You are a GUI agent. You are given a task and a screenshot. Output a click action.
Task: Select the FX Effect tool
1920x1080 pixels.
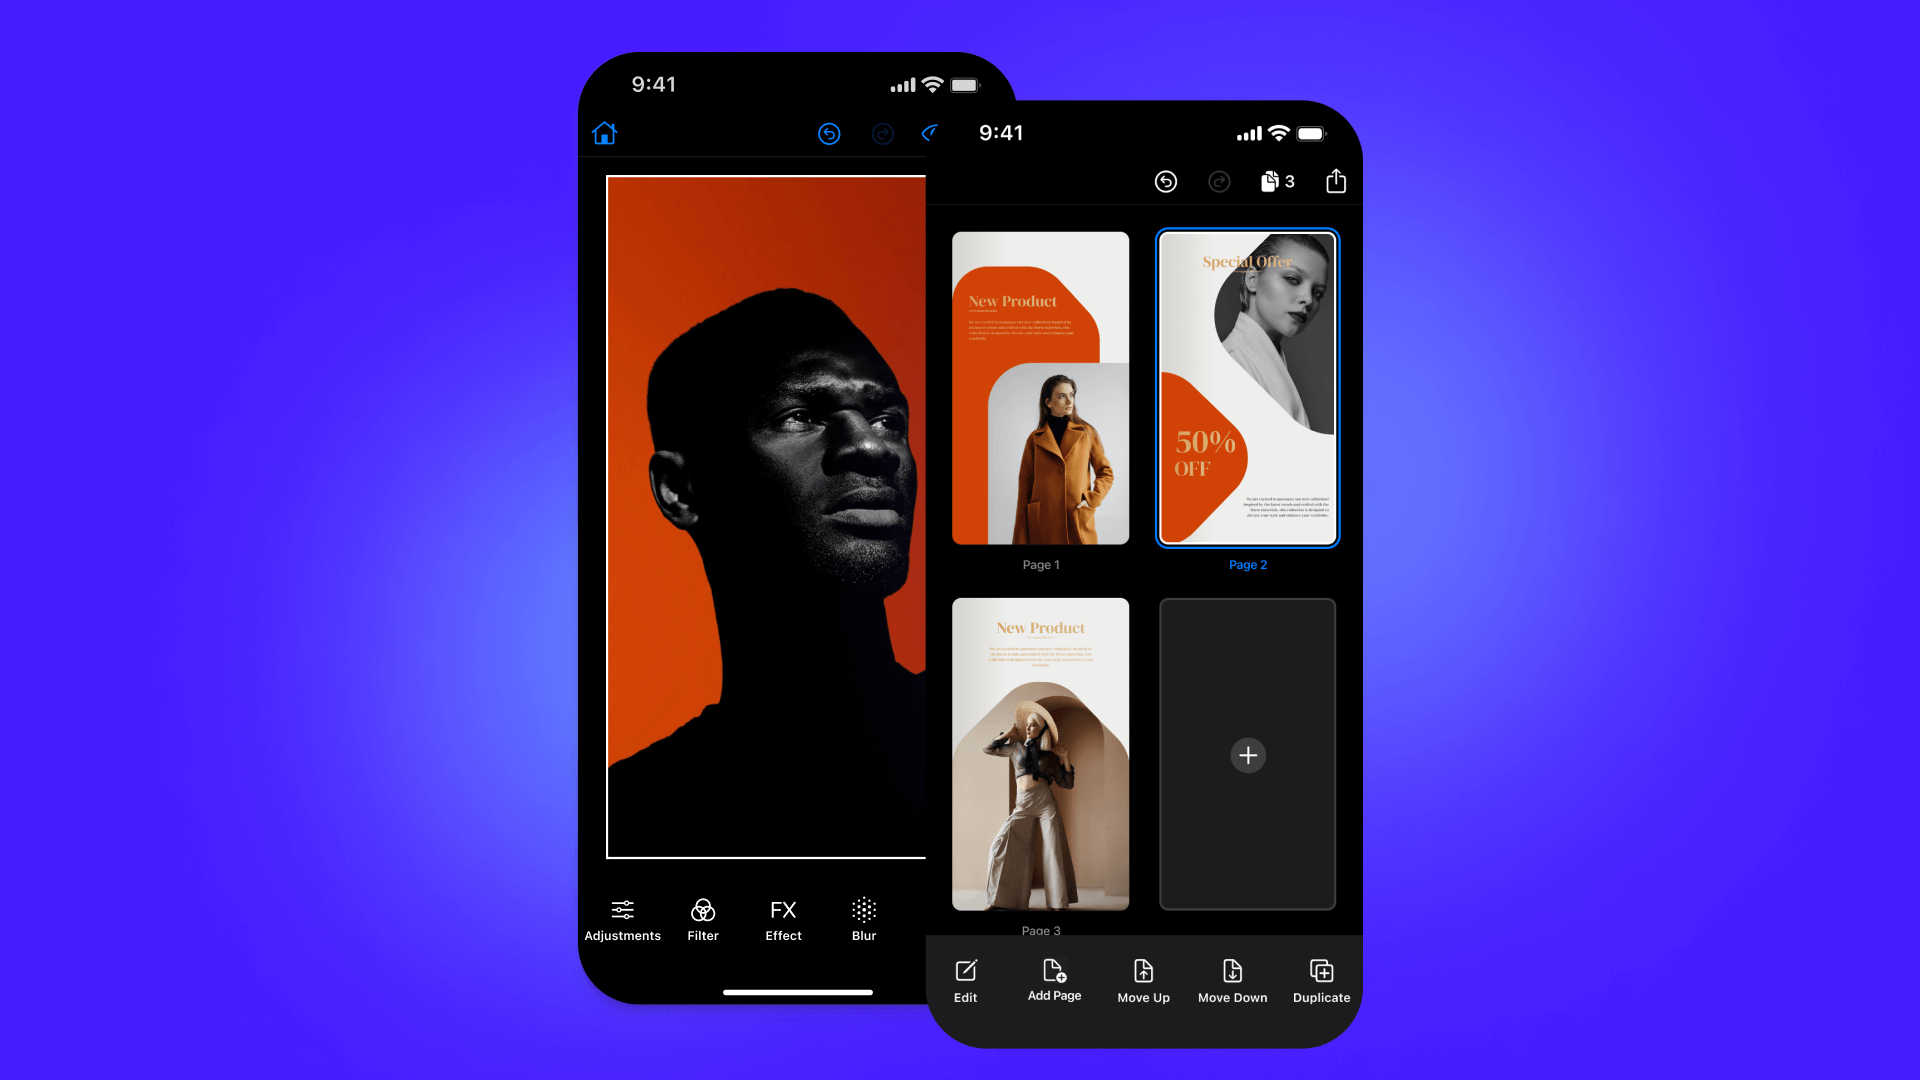coord(782,916)
